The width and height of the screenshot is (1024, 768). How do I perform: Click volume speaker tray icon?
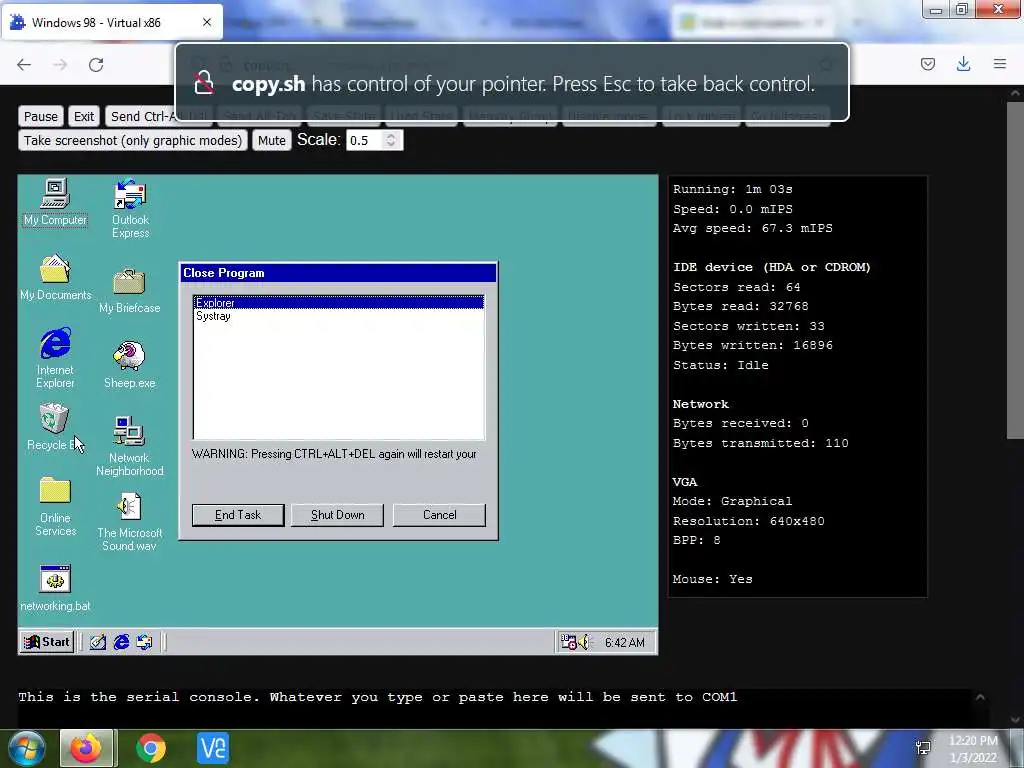(583, 642)
